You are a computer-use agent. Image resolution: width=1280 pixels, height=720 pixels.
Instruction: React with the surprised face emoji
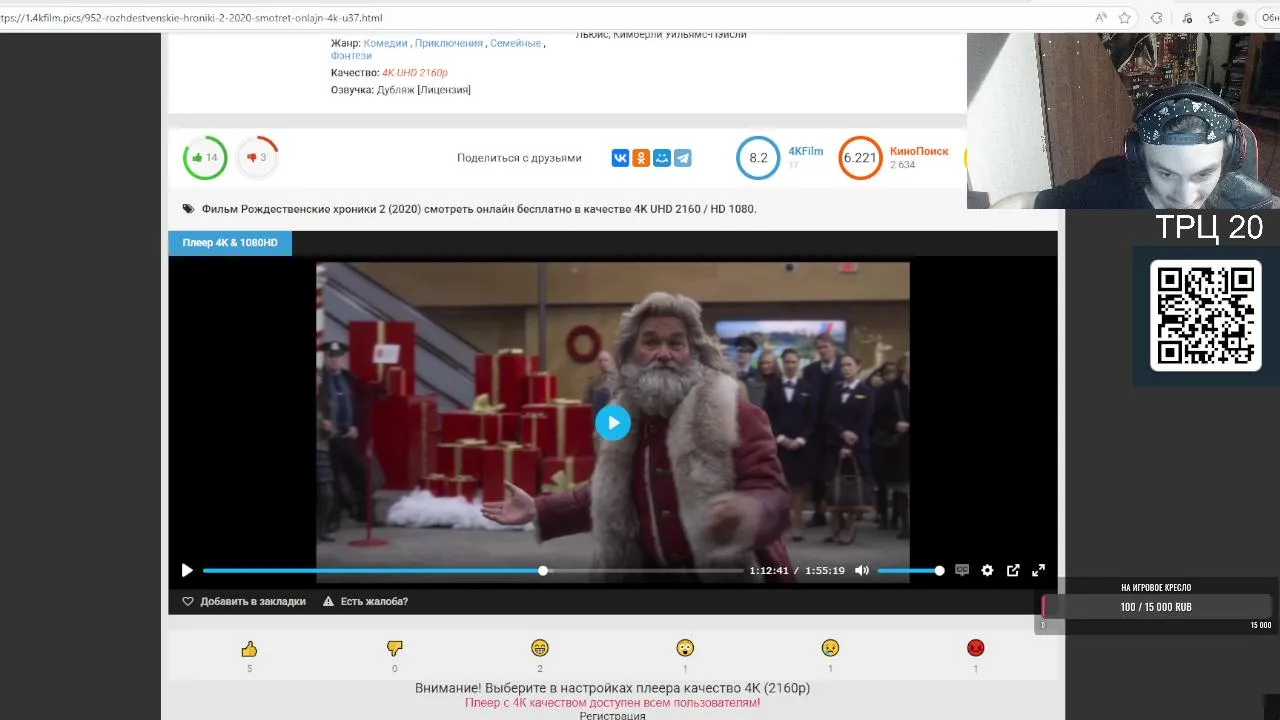point(685,648)
